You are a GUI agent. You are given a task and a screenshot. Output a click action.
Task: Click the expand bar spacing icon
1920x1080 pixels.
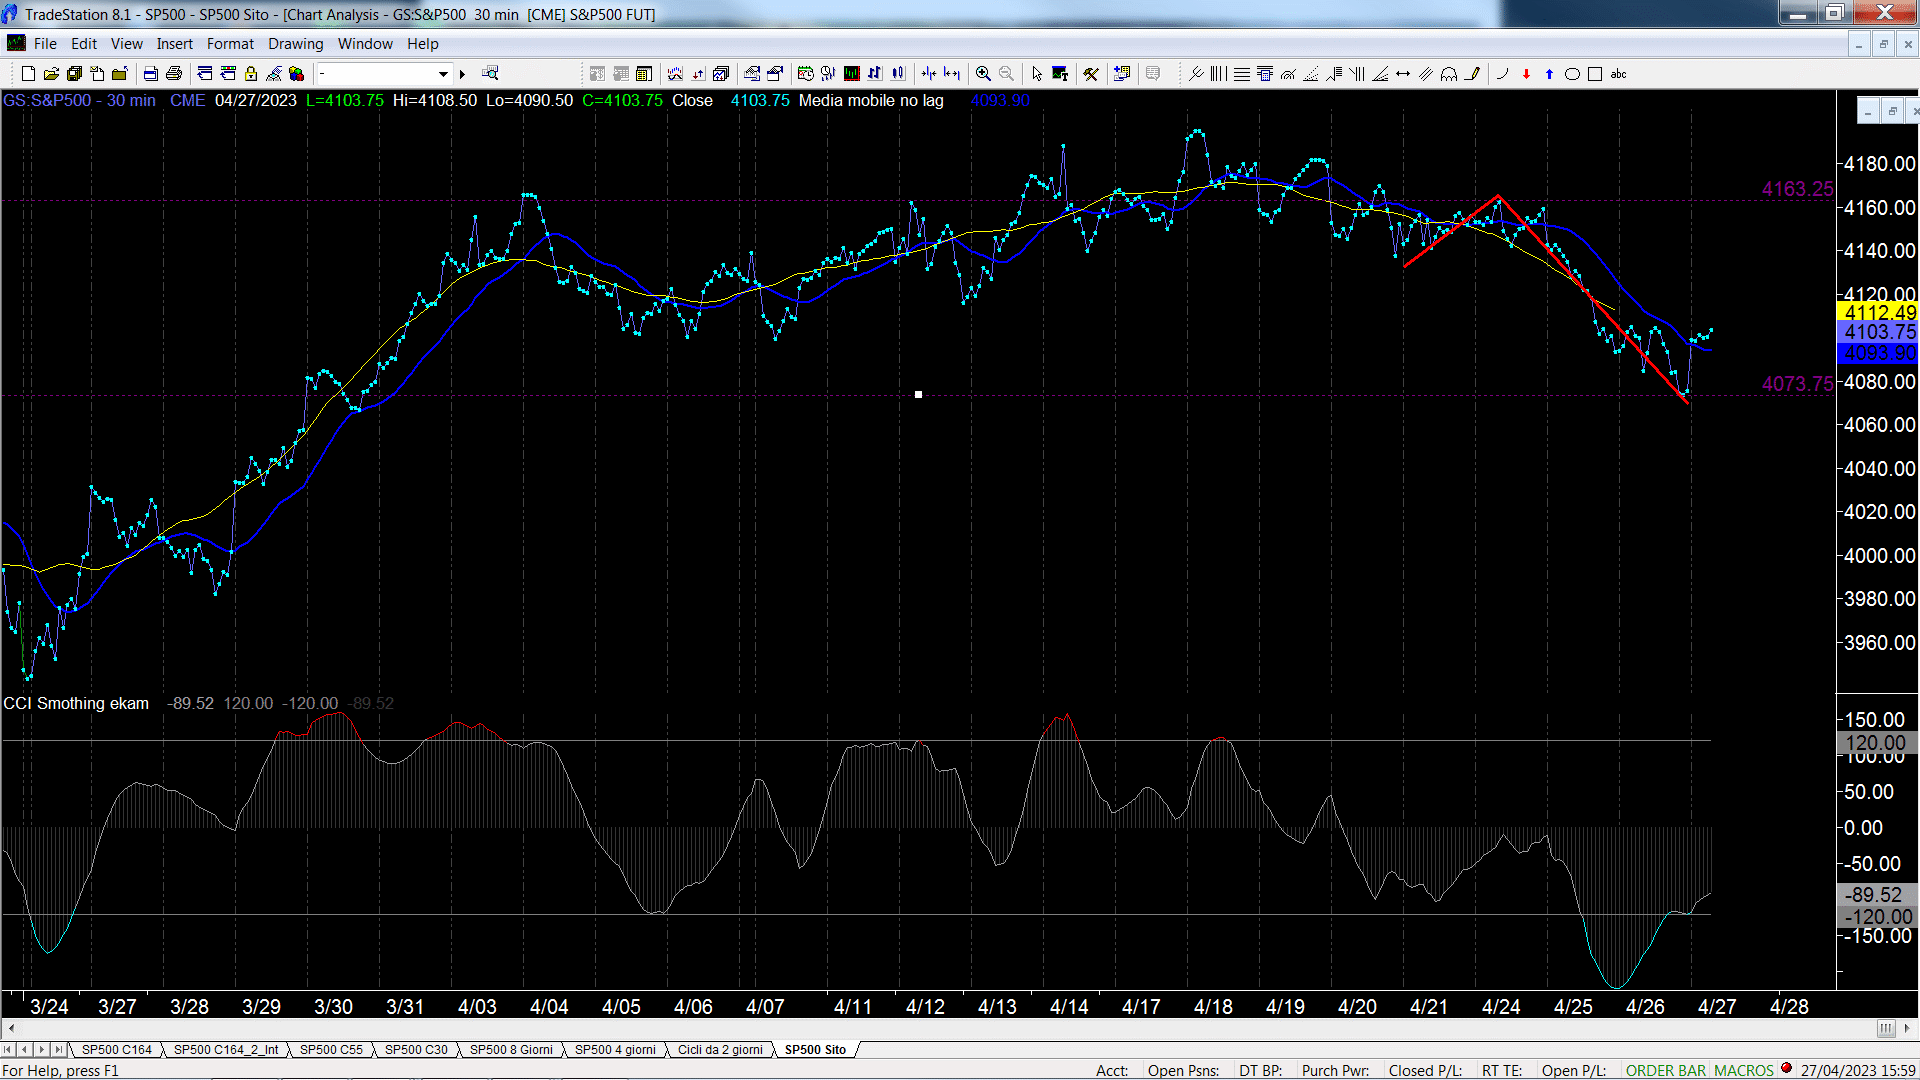[x=952, y=74]
